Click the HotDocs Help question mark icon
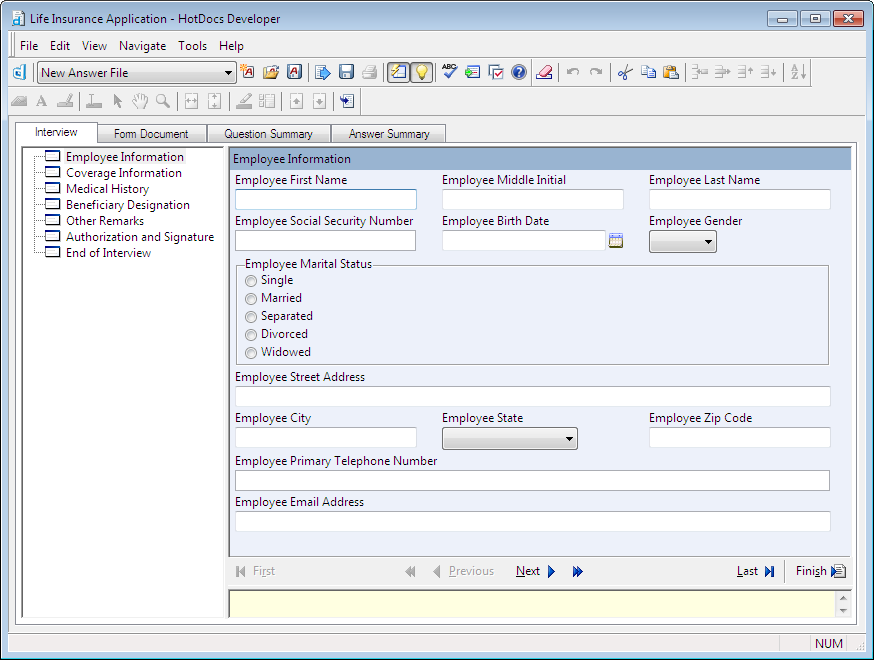 (x=519, y=72)
